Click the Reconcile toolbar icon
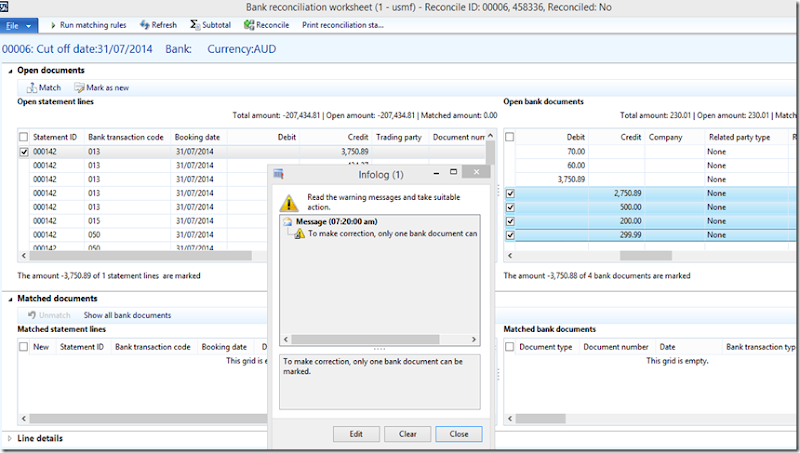 248,25
